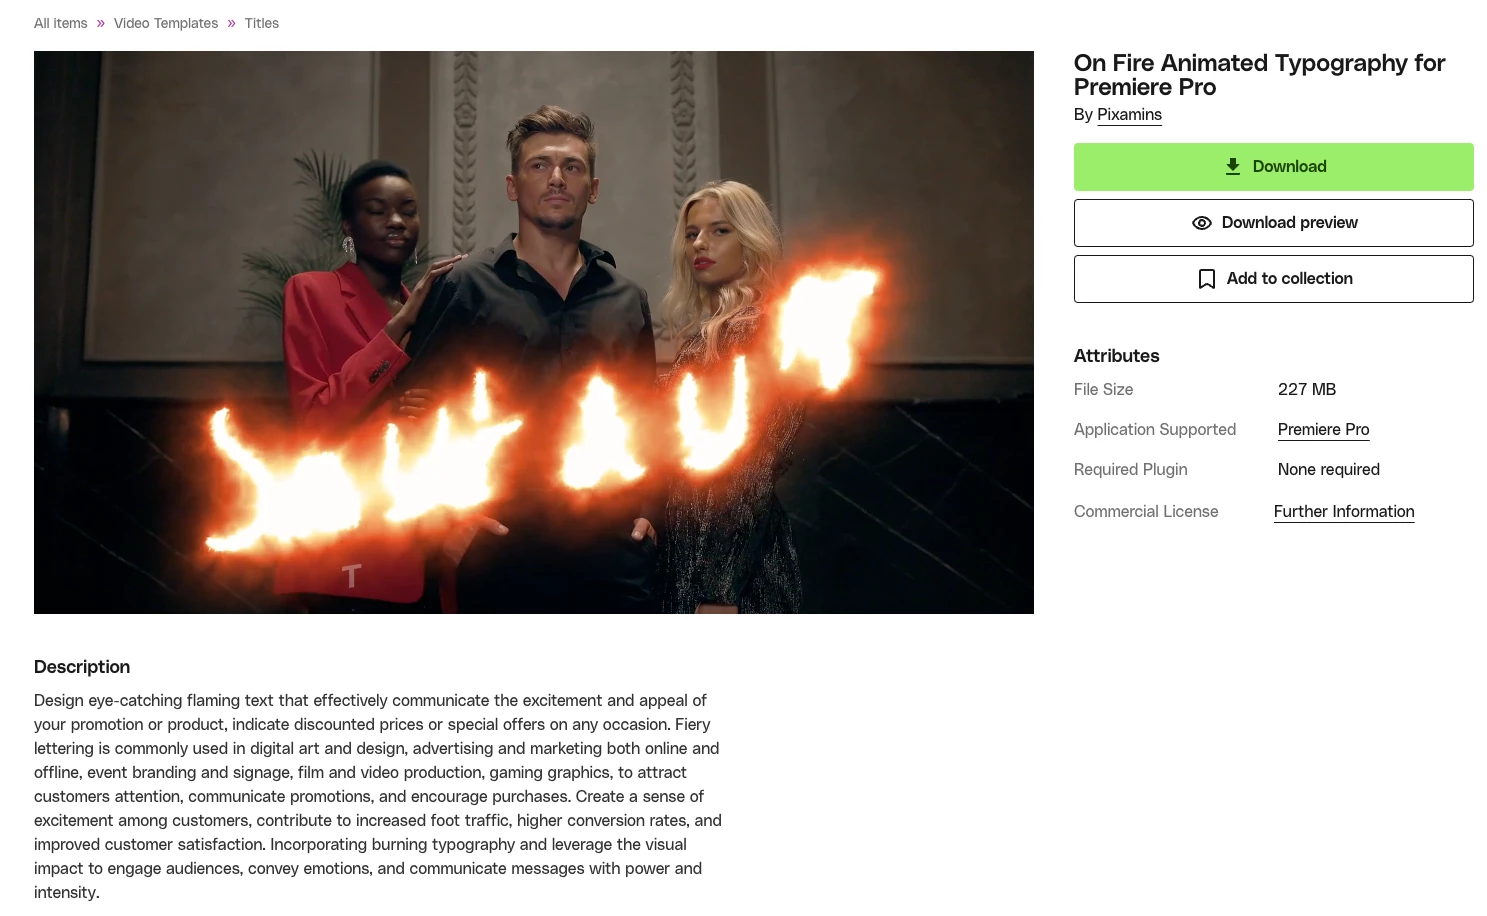Open the Titles category breadcrumb
This screenshot has width=1487, height=916.
[262, 23]
